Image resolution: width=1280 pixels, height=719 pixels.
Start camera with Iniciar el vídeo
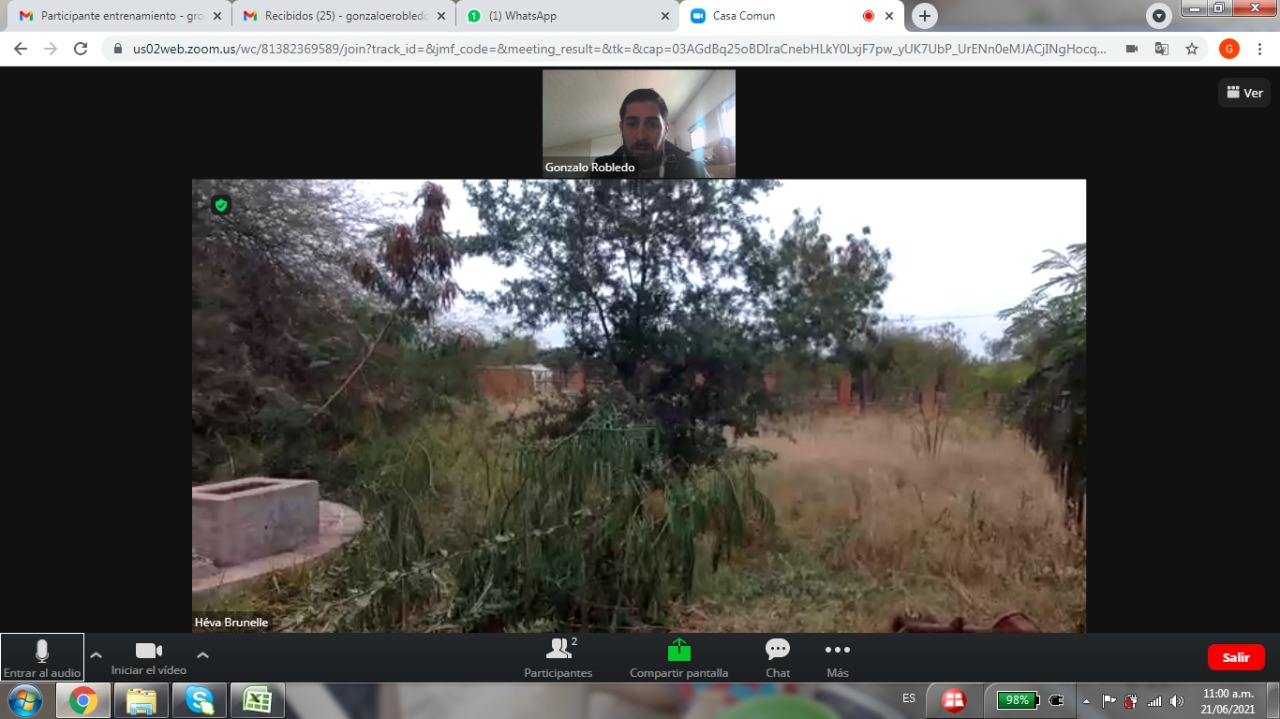coord(148,657)
